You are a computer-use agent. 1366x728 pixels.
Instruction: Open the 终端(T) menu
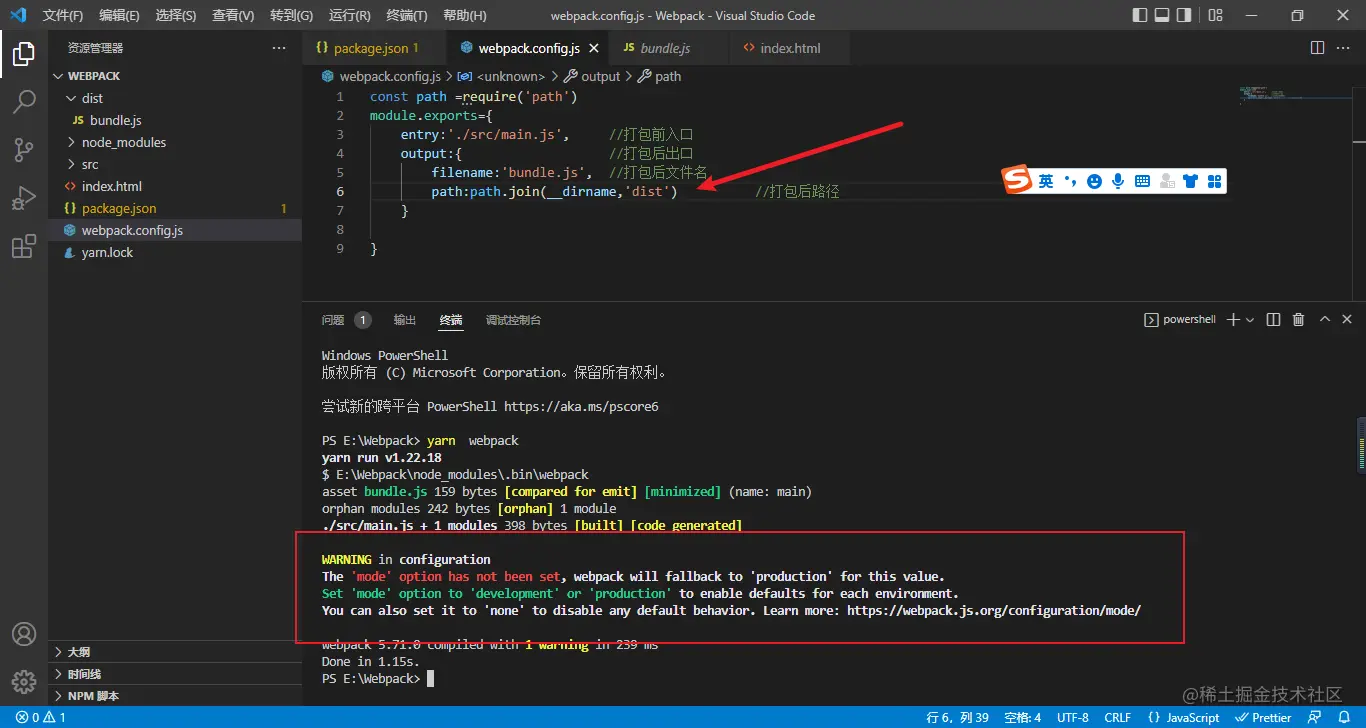click(407, 16)
